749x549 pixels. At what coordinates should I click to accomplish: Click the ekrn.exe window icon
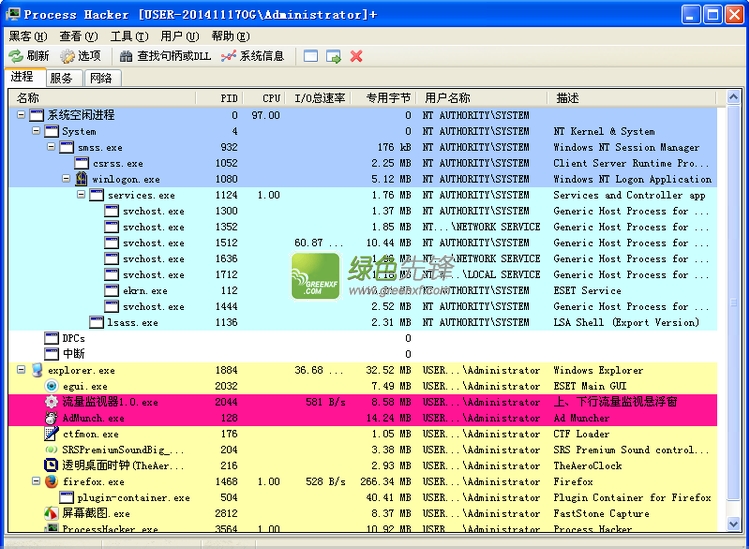[x=112, y=291]
